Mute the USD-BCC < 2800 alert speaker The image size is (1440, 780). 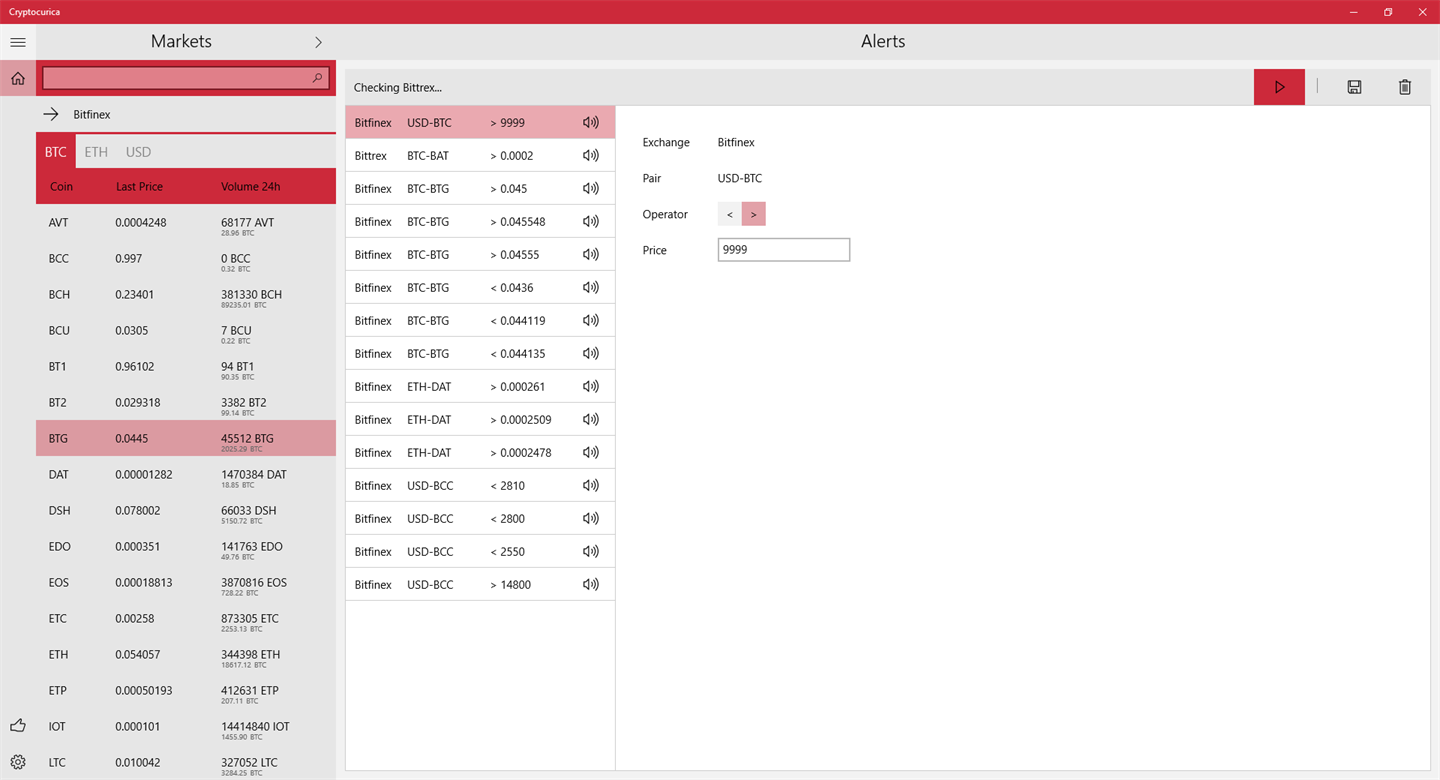[x=591, y=518]
